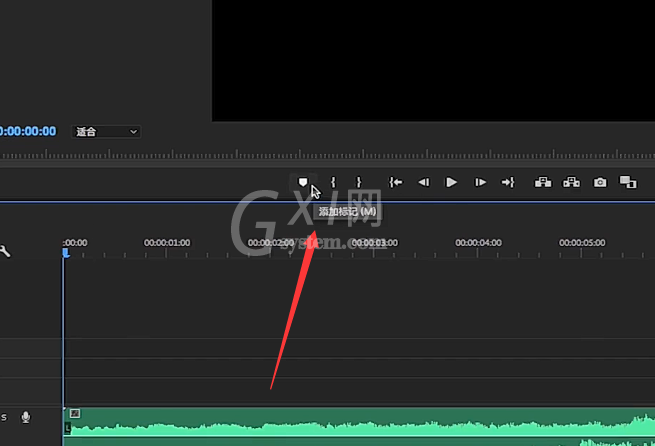Step forward one frame

tap(480, 182)
